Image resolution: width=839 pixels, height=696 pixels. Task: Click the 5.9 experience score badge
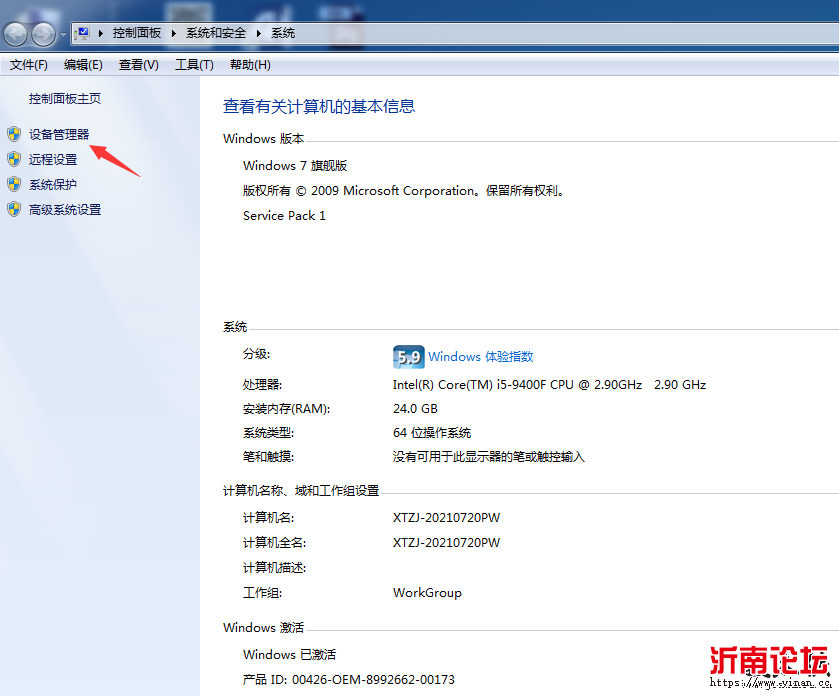(408, 357)
